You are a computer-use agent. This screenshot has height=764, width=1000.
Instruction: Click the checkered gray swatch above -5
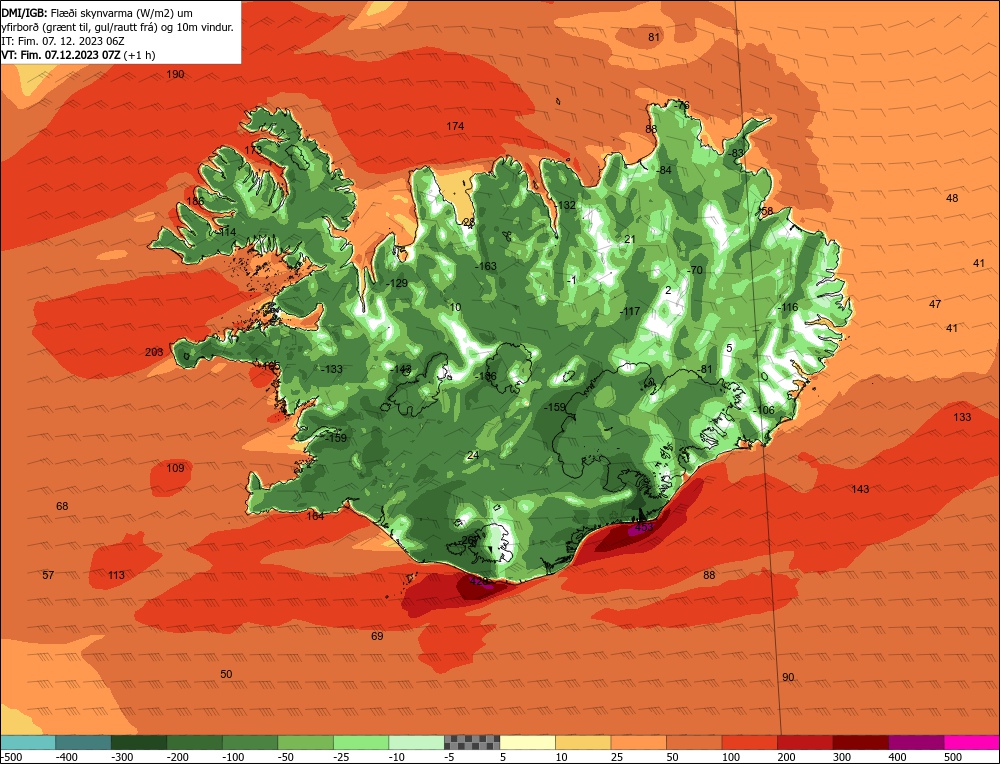[472, 742]
